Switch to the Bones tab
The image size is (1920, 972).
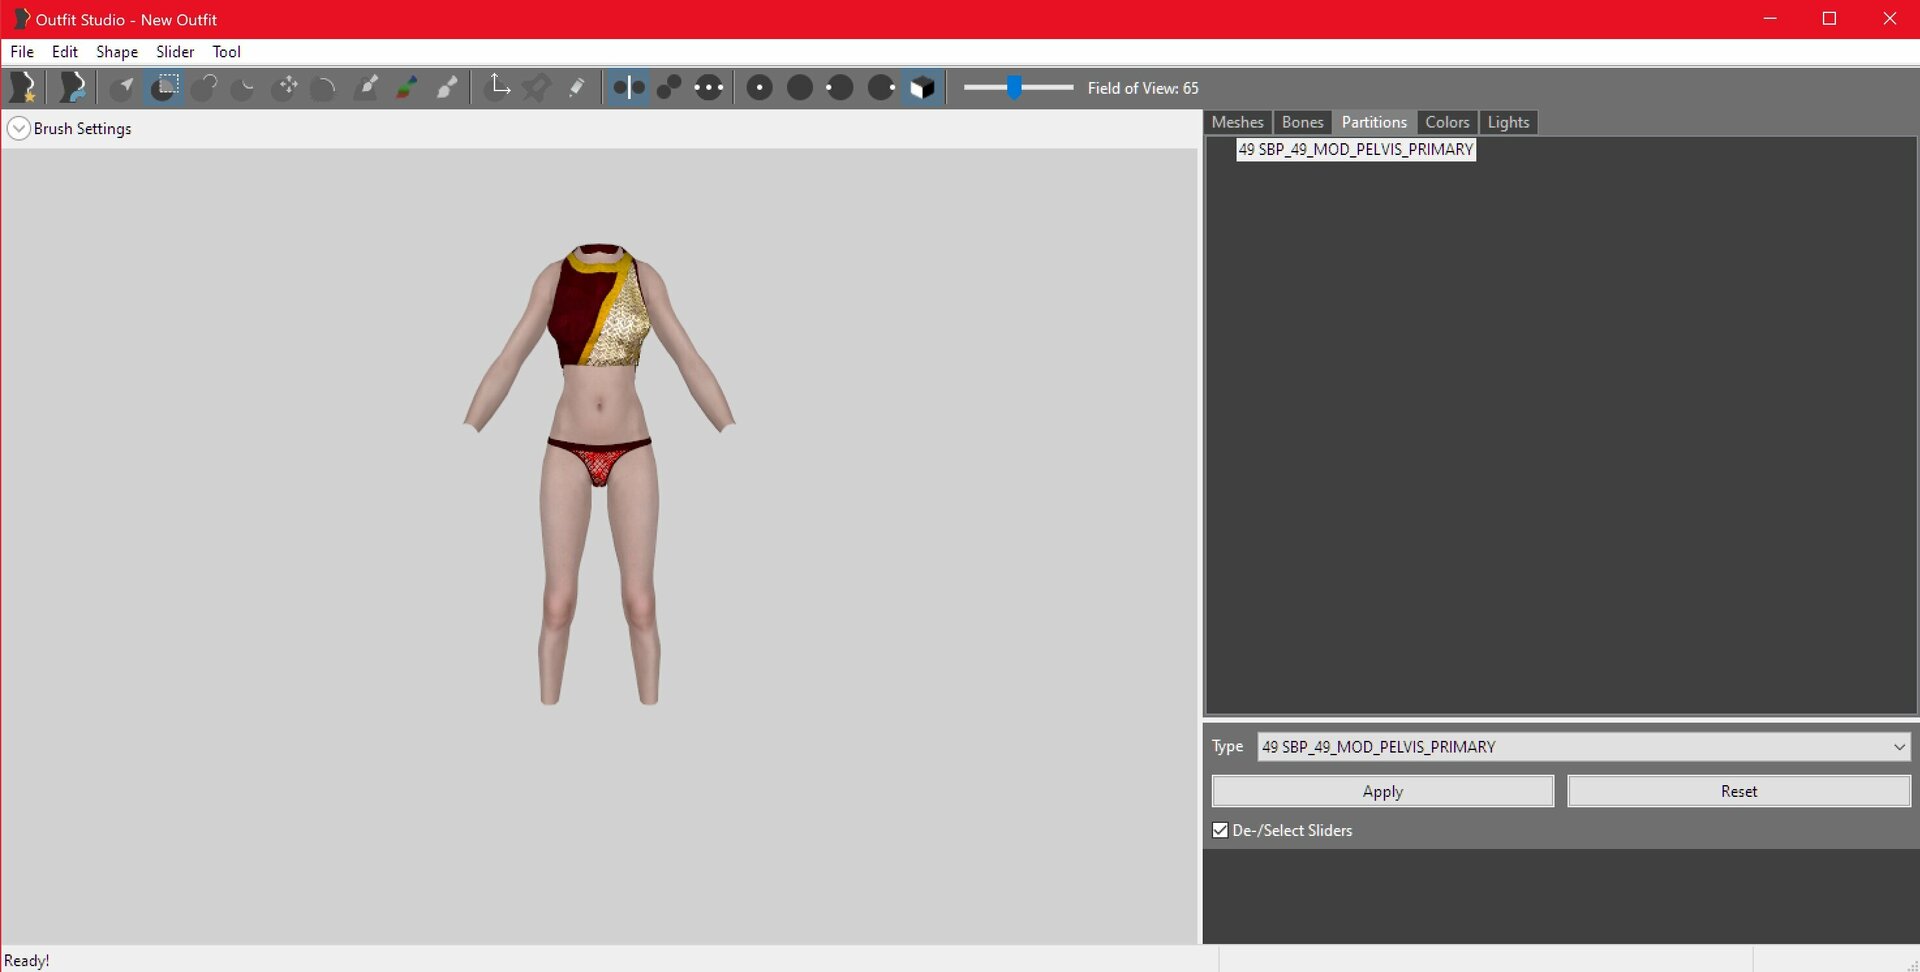pos(1303,122)
